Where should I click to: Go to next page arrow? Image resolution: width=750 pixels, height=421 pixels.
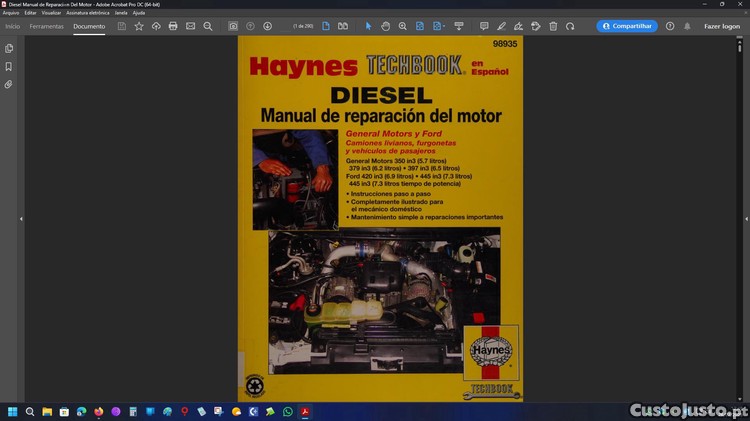(x=267, y=26)
